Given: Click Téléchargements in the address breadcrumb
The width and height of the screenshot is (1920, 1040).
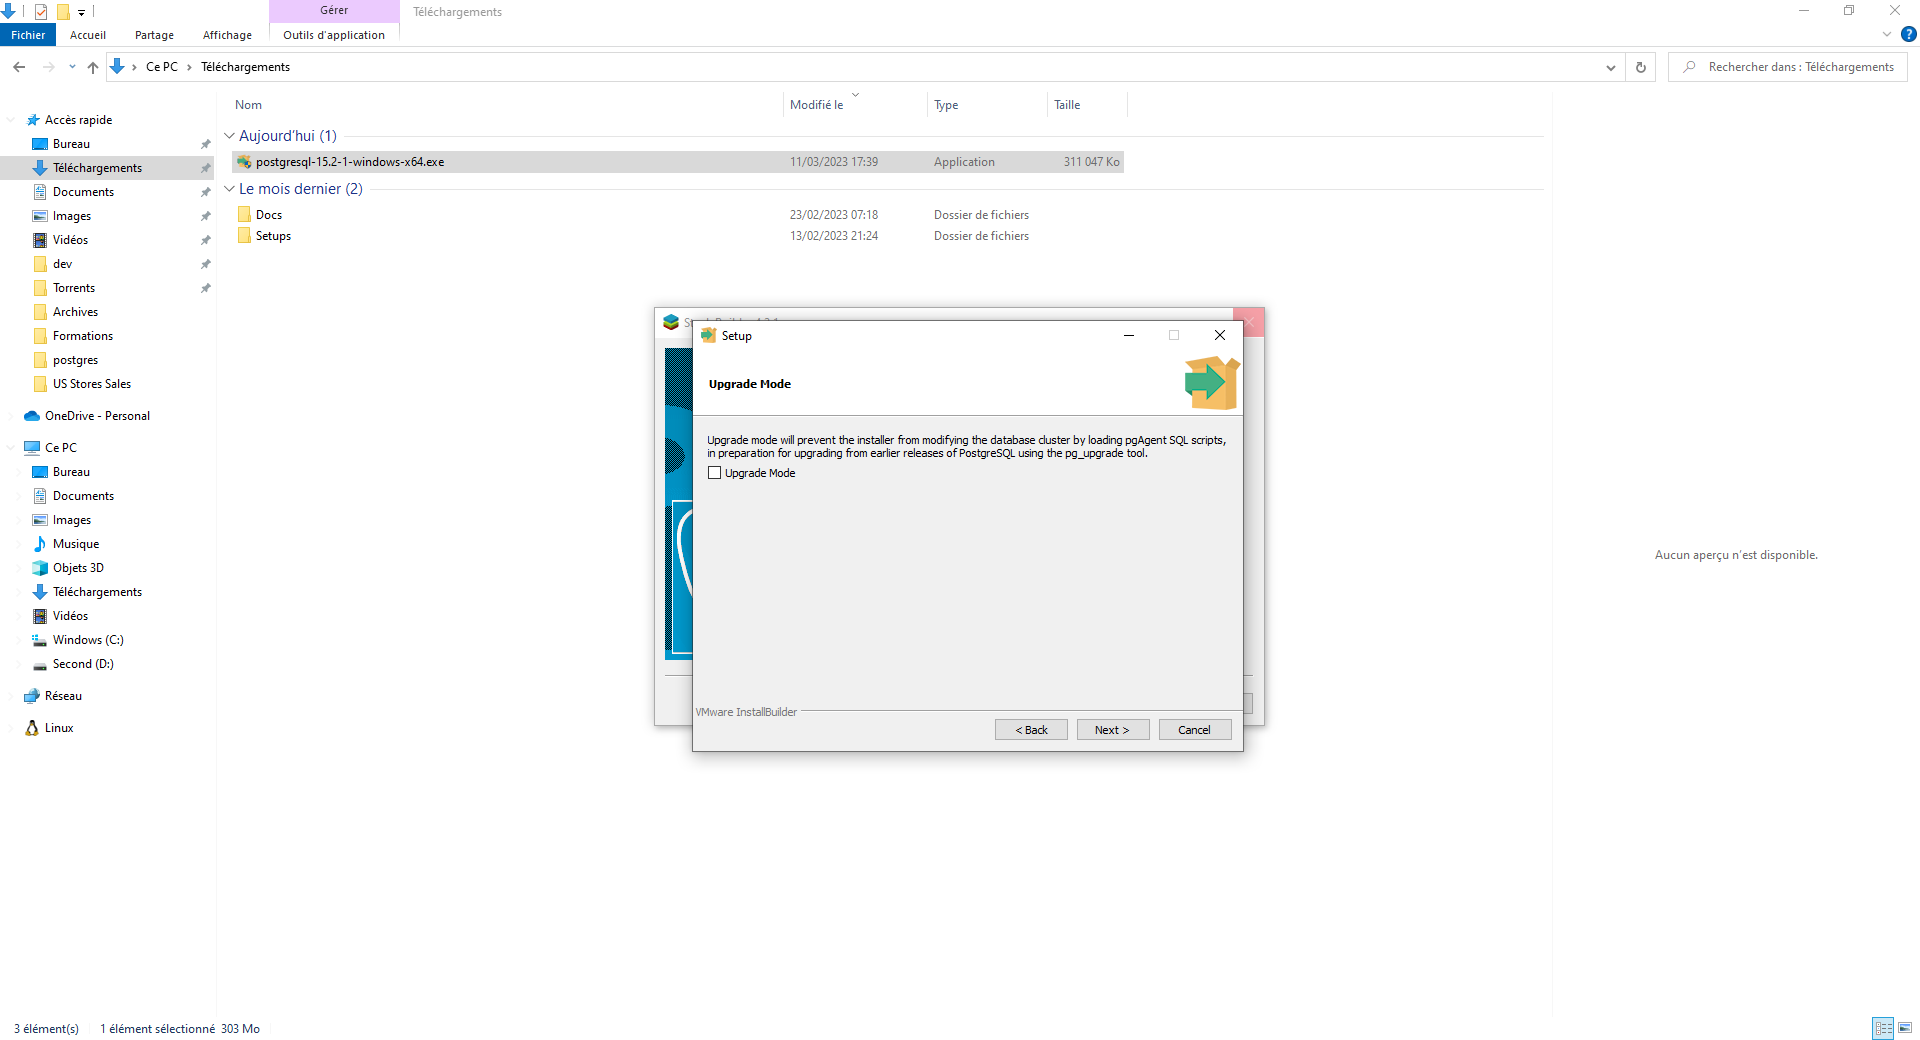Looking at the screenshot, I should click(x=245, y=67).
